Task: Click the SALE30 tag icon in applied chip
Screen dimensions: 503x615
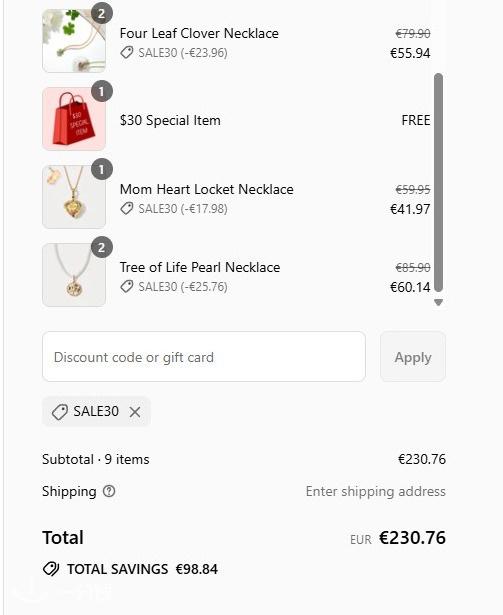Action: pos(60,412)
